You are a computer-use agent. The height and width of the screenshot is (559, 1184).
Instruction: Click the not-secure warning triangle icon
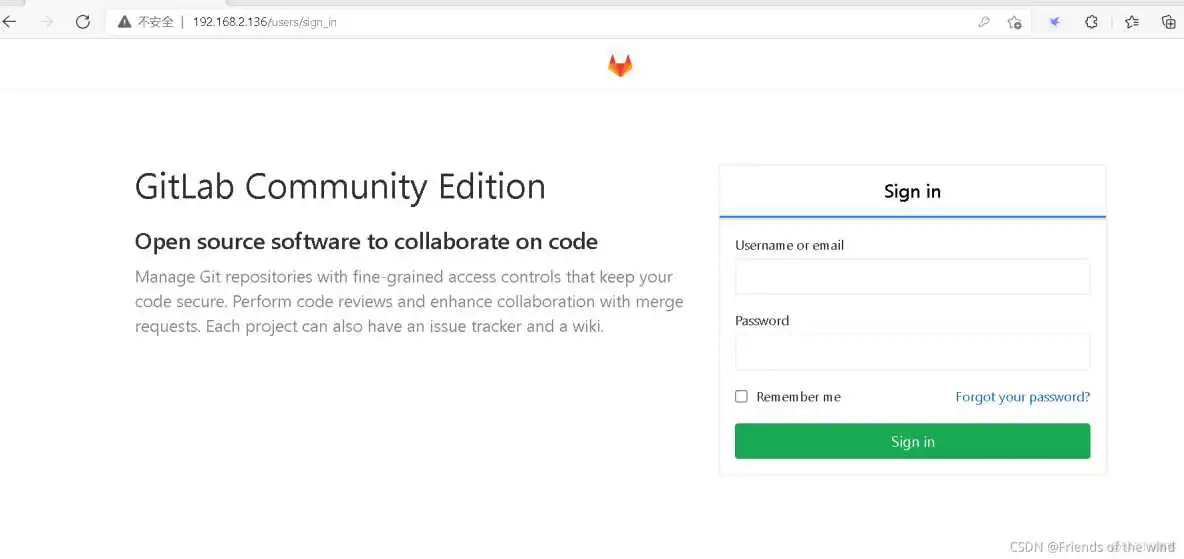[124, 21]
